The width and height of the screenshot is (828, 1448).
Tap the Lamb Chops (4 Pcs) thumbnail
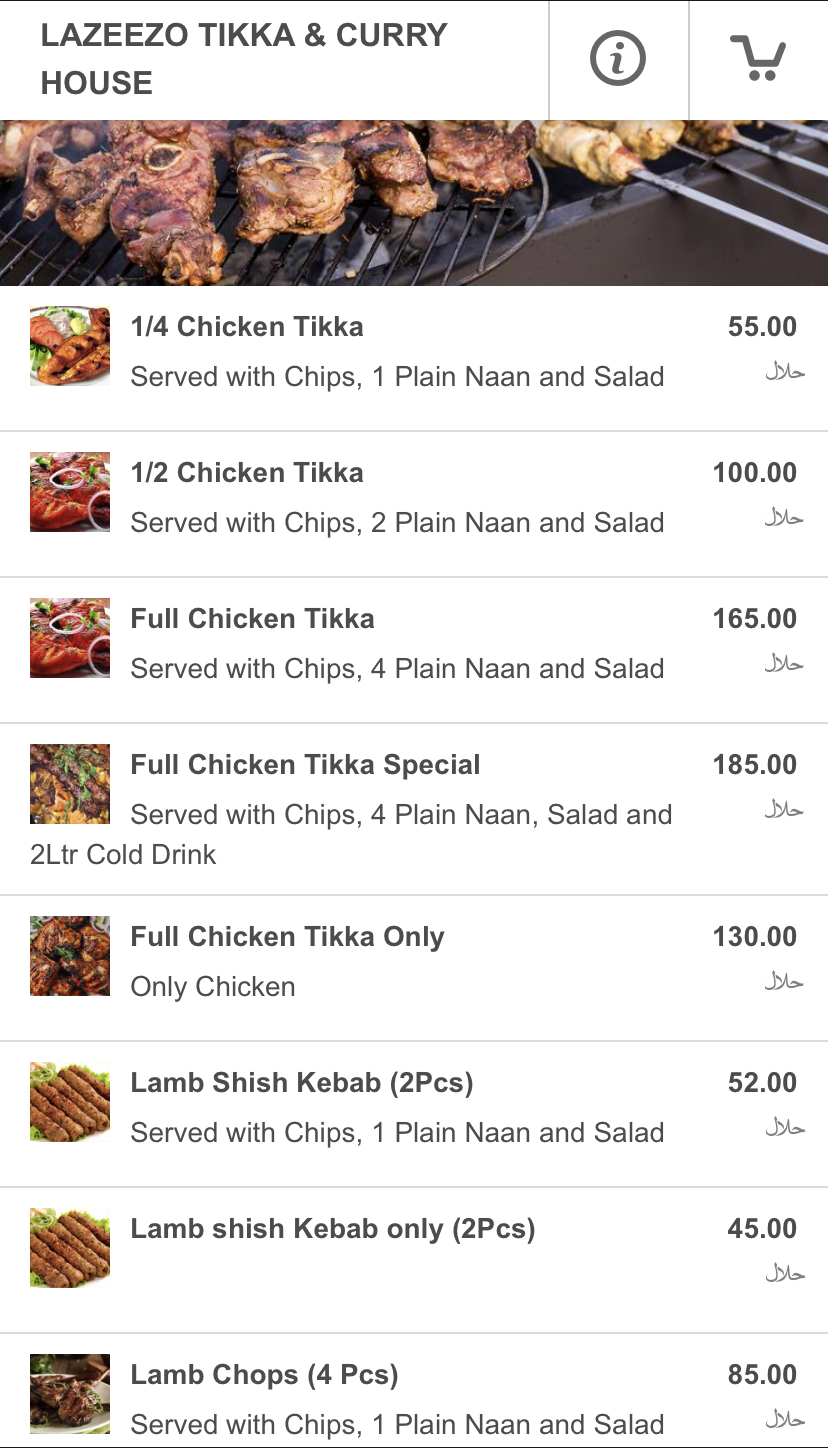(x=70, y=1394)
